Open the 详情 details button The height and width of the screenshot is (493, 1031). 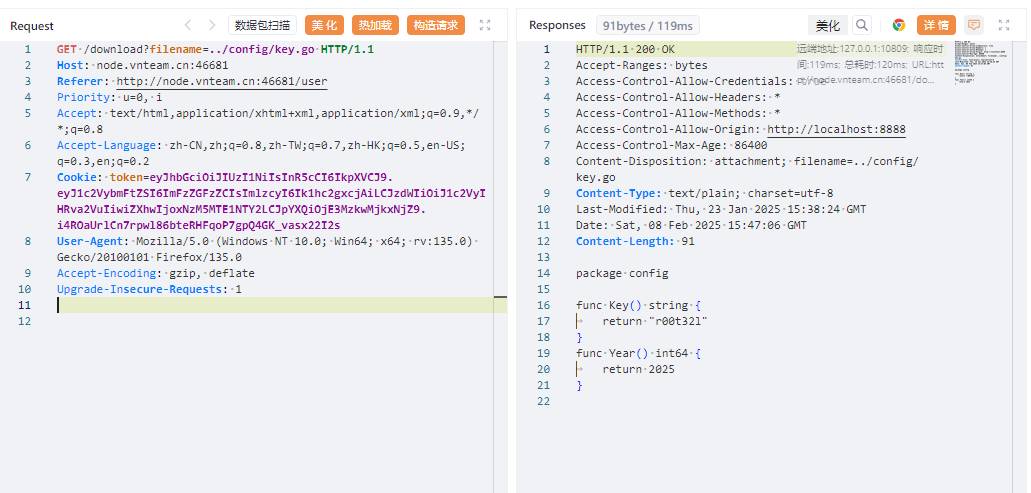[x=935, y=25]
